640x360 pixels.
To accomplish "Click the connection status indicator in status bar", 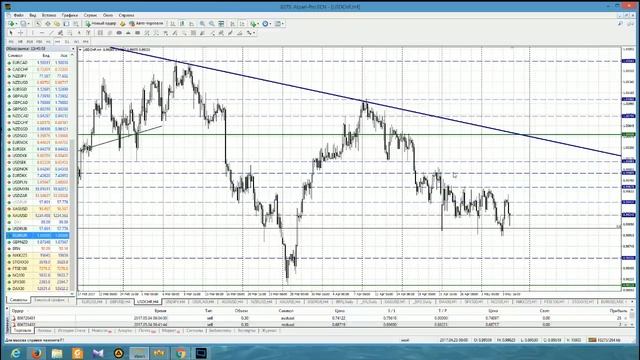I will (x=604, y=340).
